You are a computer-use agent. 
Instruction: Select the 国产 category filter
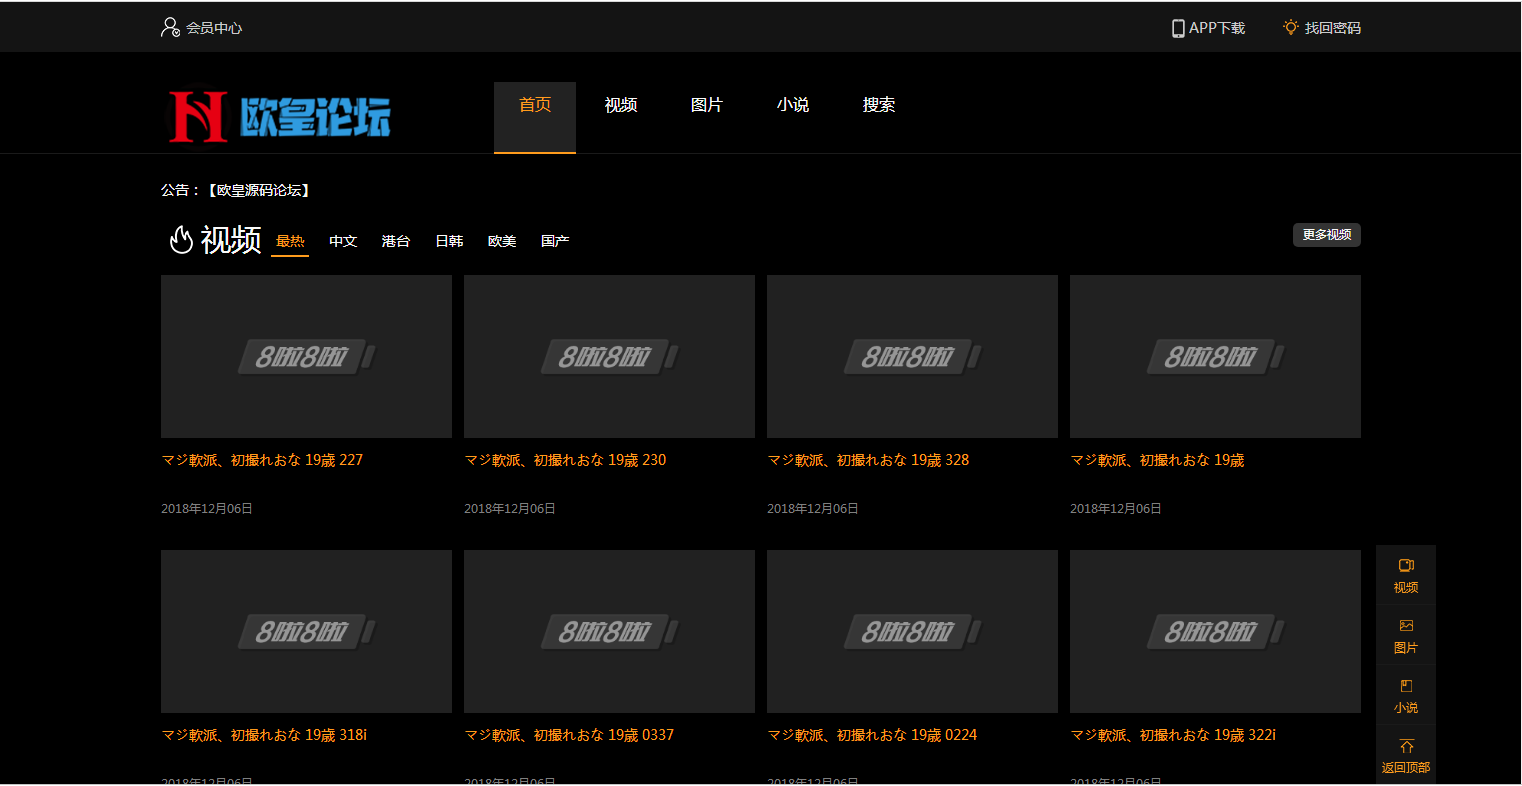(555, 240)
